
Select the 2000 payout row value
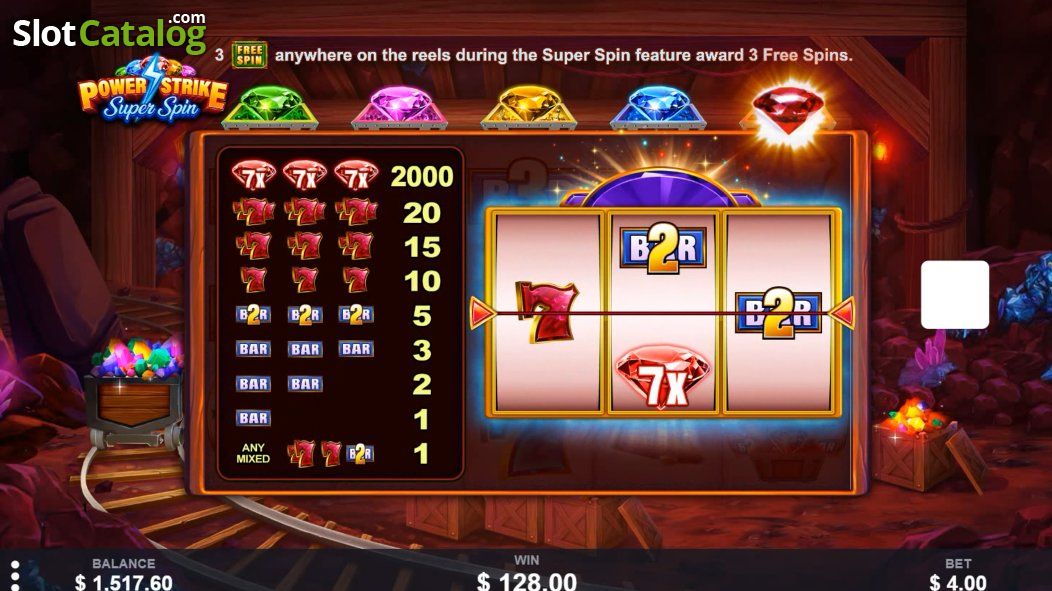tap(422, 176)
